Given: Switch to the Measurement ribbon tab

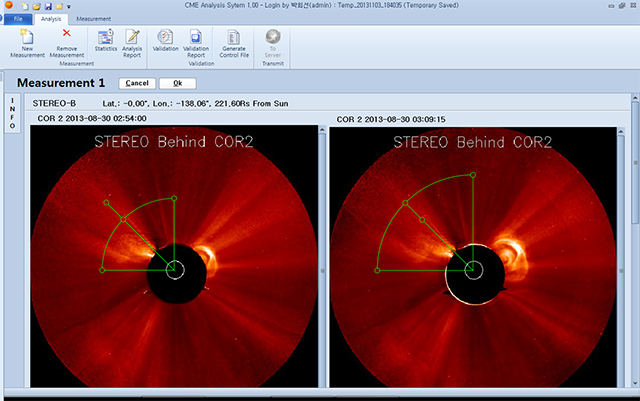Looking at the screenshot, I should [93, 19].
